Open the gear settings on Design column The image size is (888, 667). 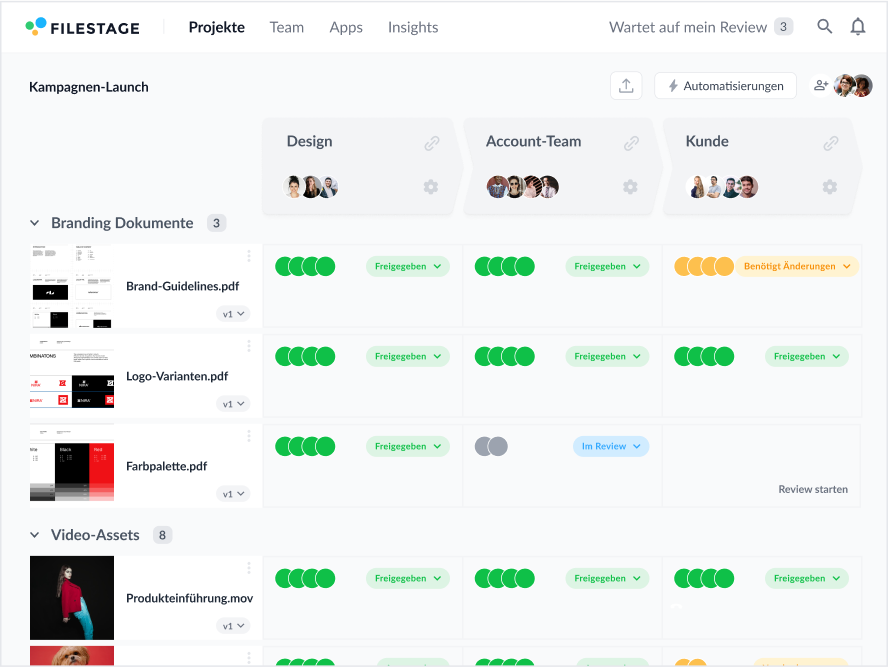pos(430,186)
